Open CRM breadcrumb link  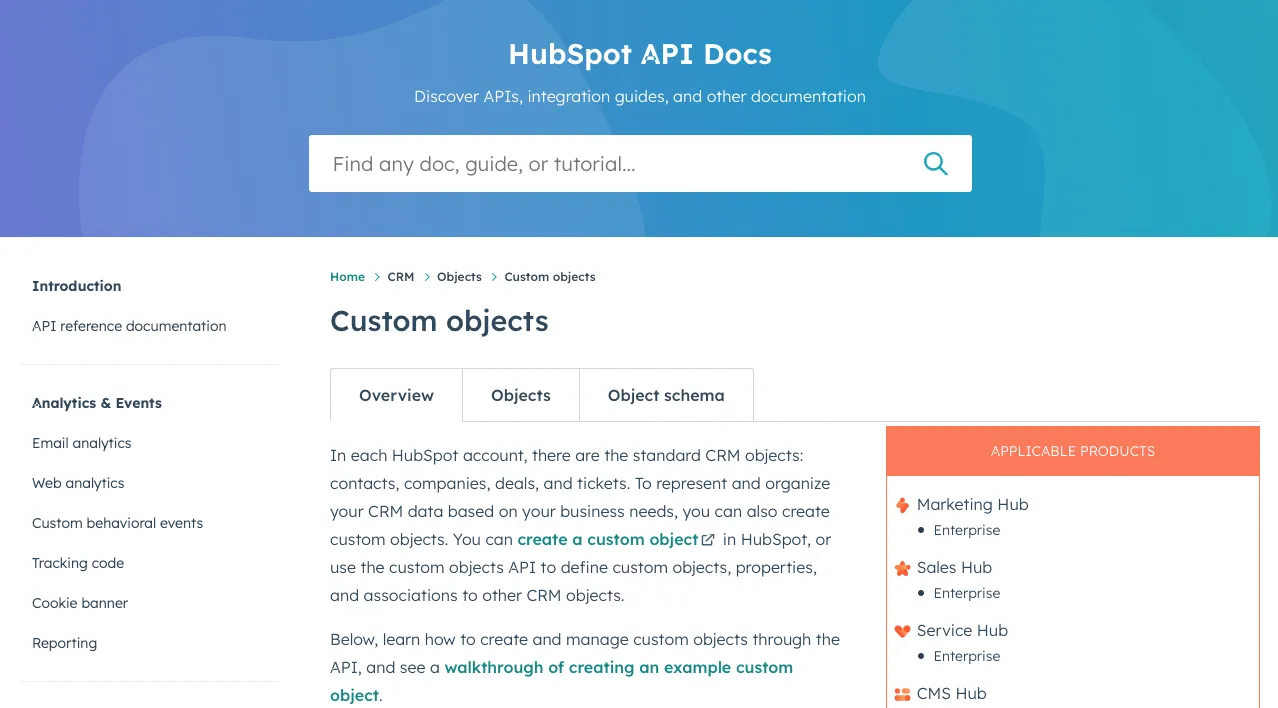pos(401,277)
